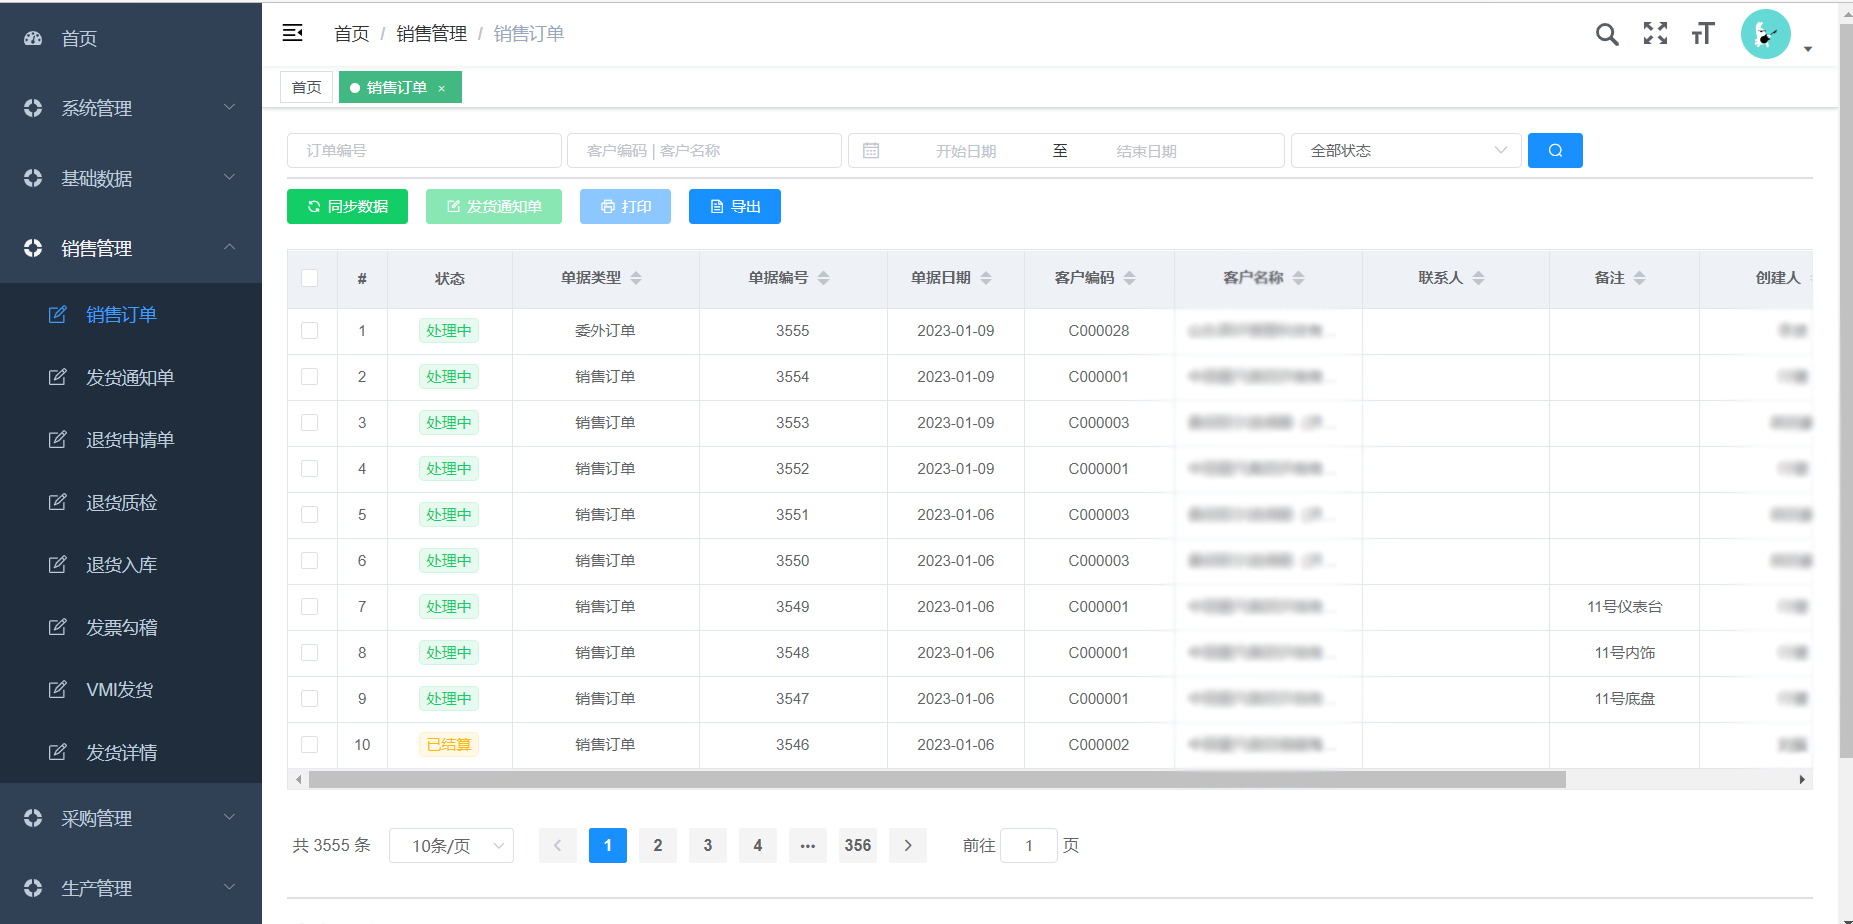Screen dimensions: 1853x924
Task: Open the font size setting icon
Action: [1702, 34]
